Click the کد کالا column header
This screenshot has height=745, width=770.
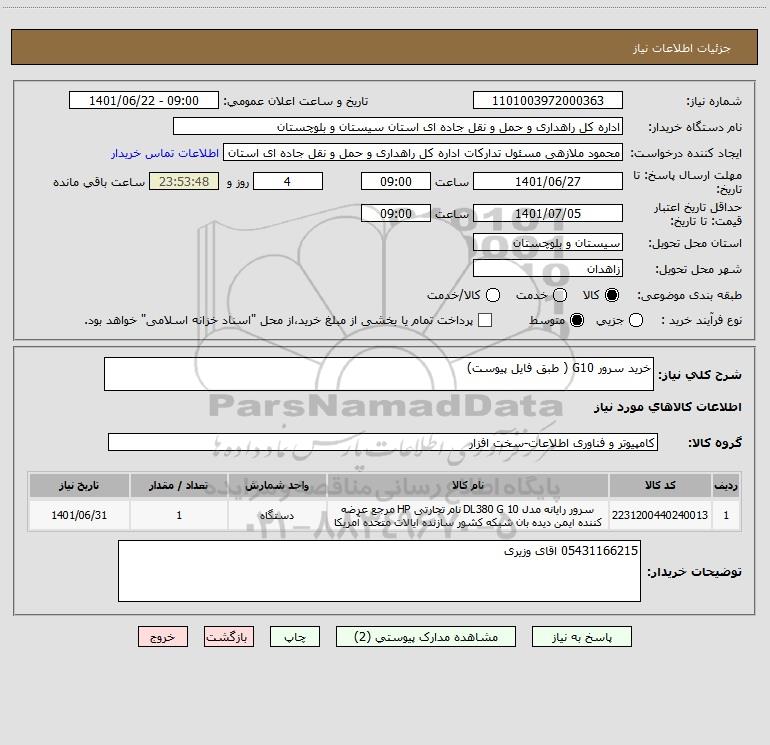(660, 485)
